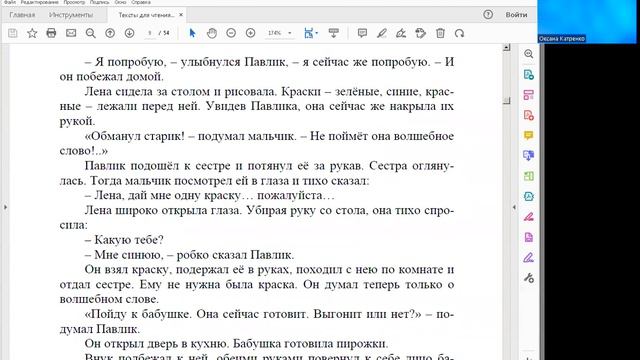Click the trash delete icon
This screenshot has width=640, height=360.
pos(440,33)
